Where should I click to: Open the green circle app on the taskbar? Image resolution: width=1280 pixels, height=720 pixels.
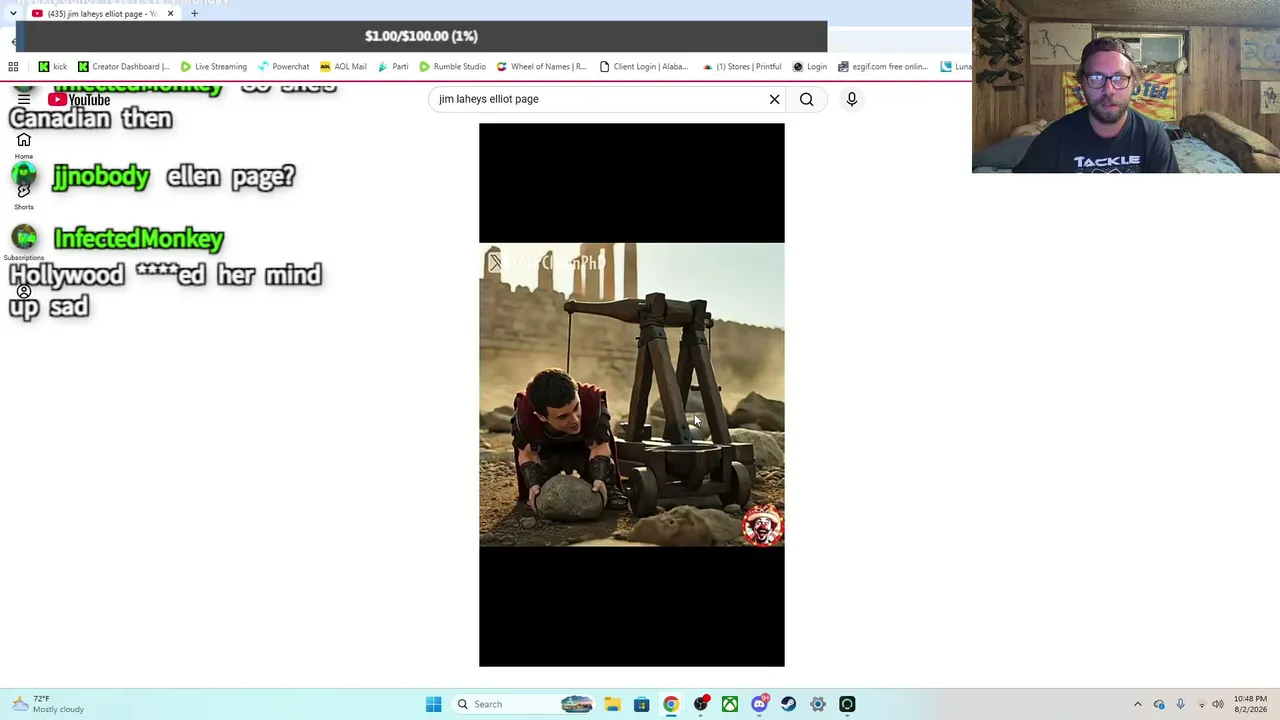847,704
